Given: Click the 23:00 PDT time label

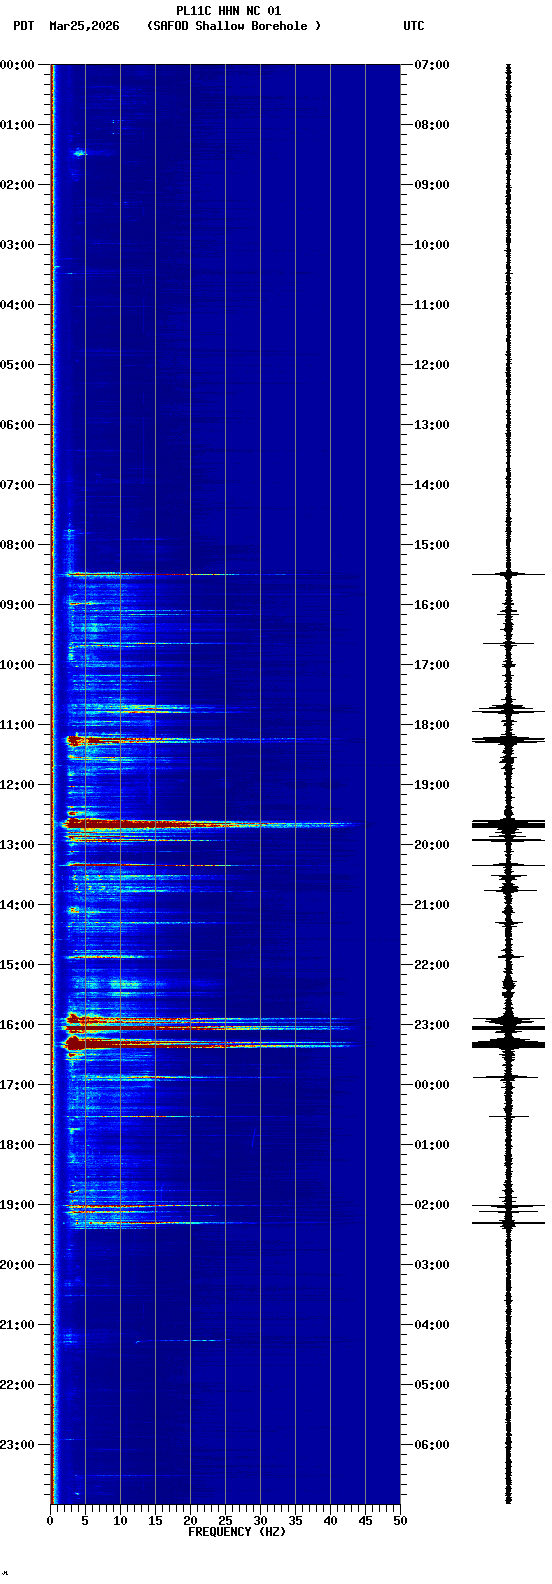Looking at the screenshot, I should click(x=18, y=1445).
